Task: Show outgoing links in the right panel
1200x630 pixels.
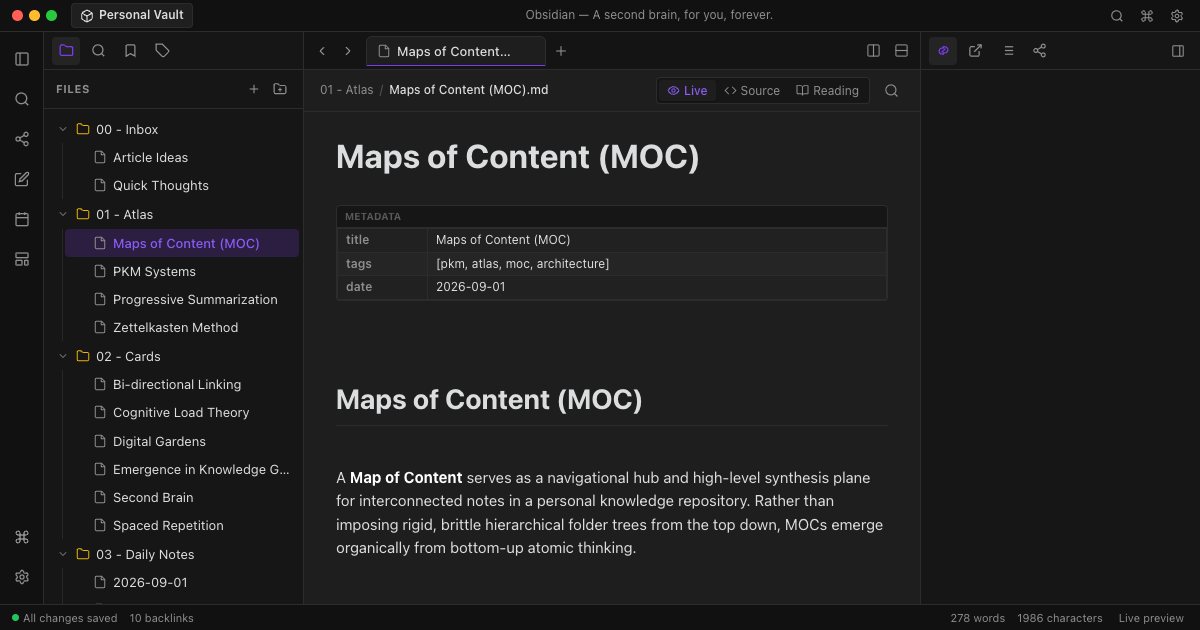Action: pyautogui.click(x=975, y=51)
